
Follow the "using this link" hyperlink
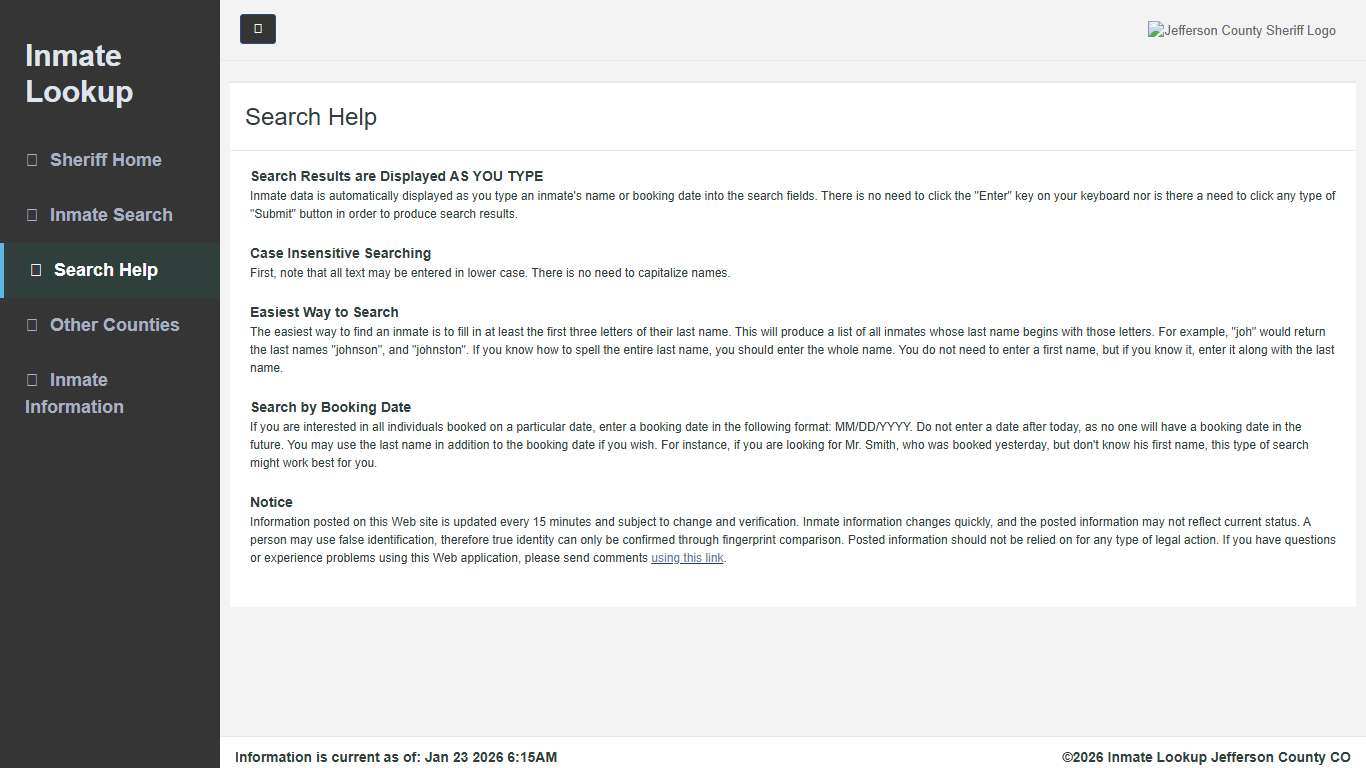687,558
